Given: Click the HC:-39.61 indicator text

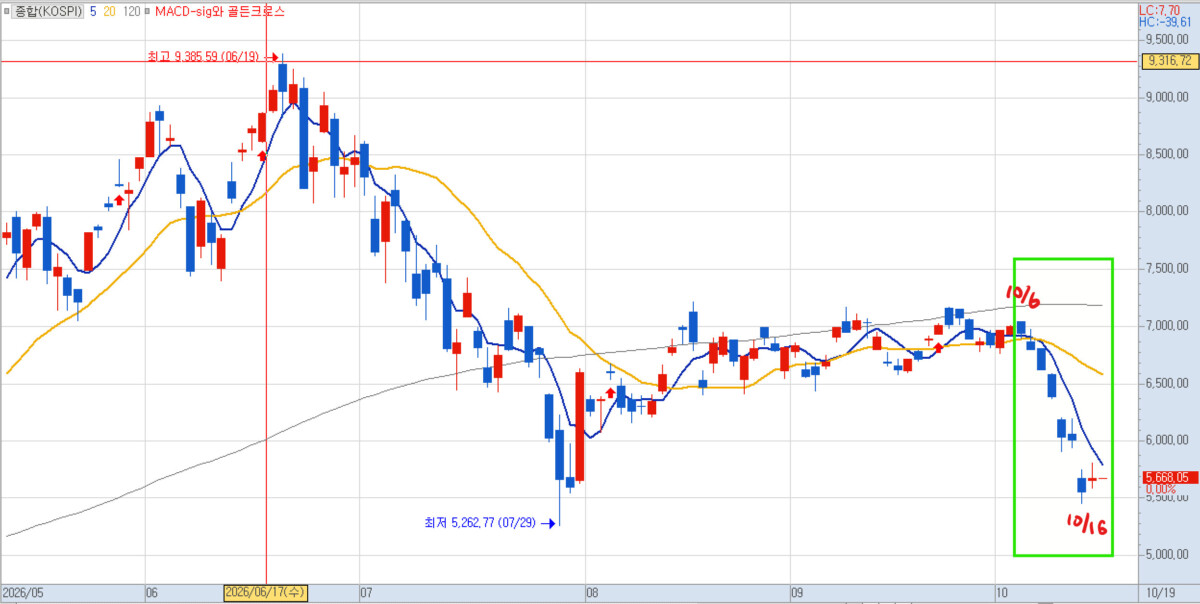Looking at the screenshot, I should pos(1165,20).
